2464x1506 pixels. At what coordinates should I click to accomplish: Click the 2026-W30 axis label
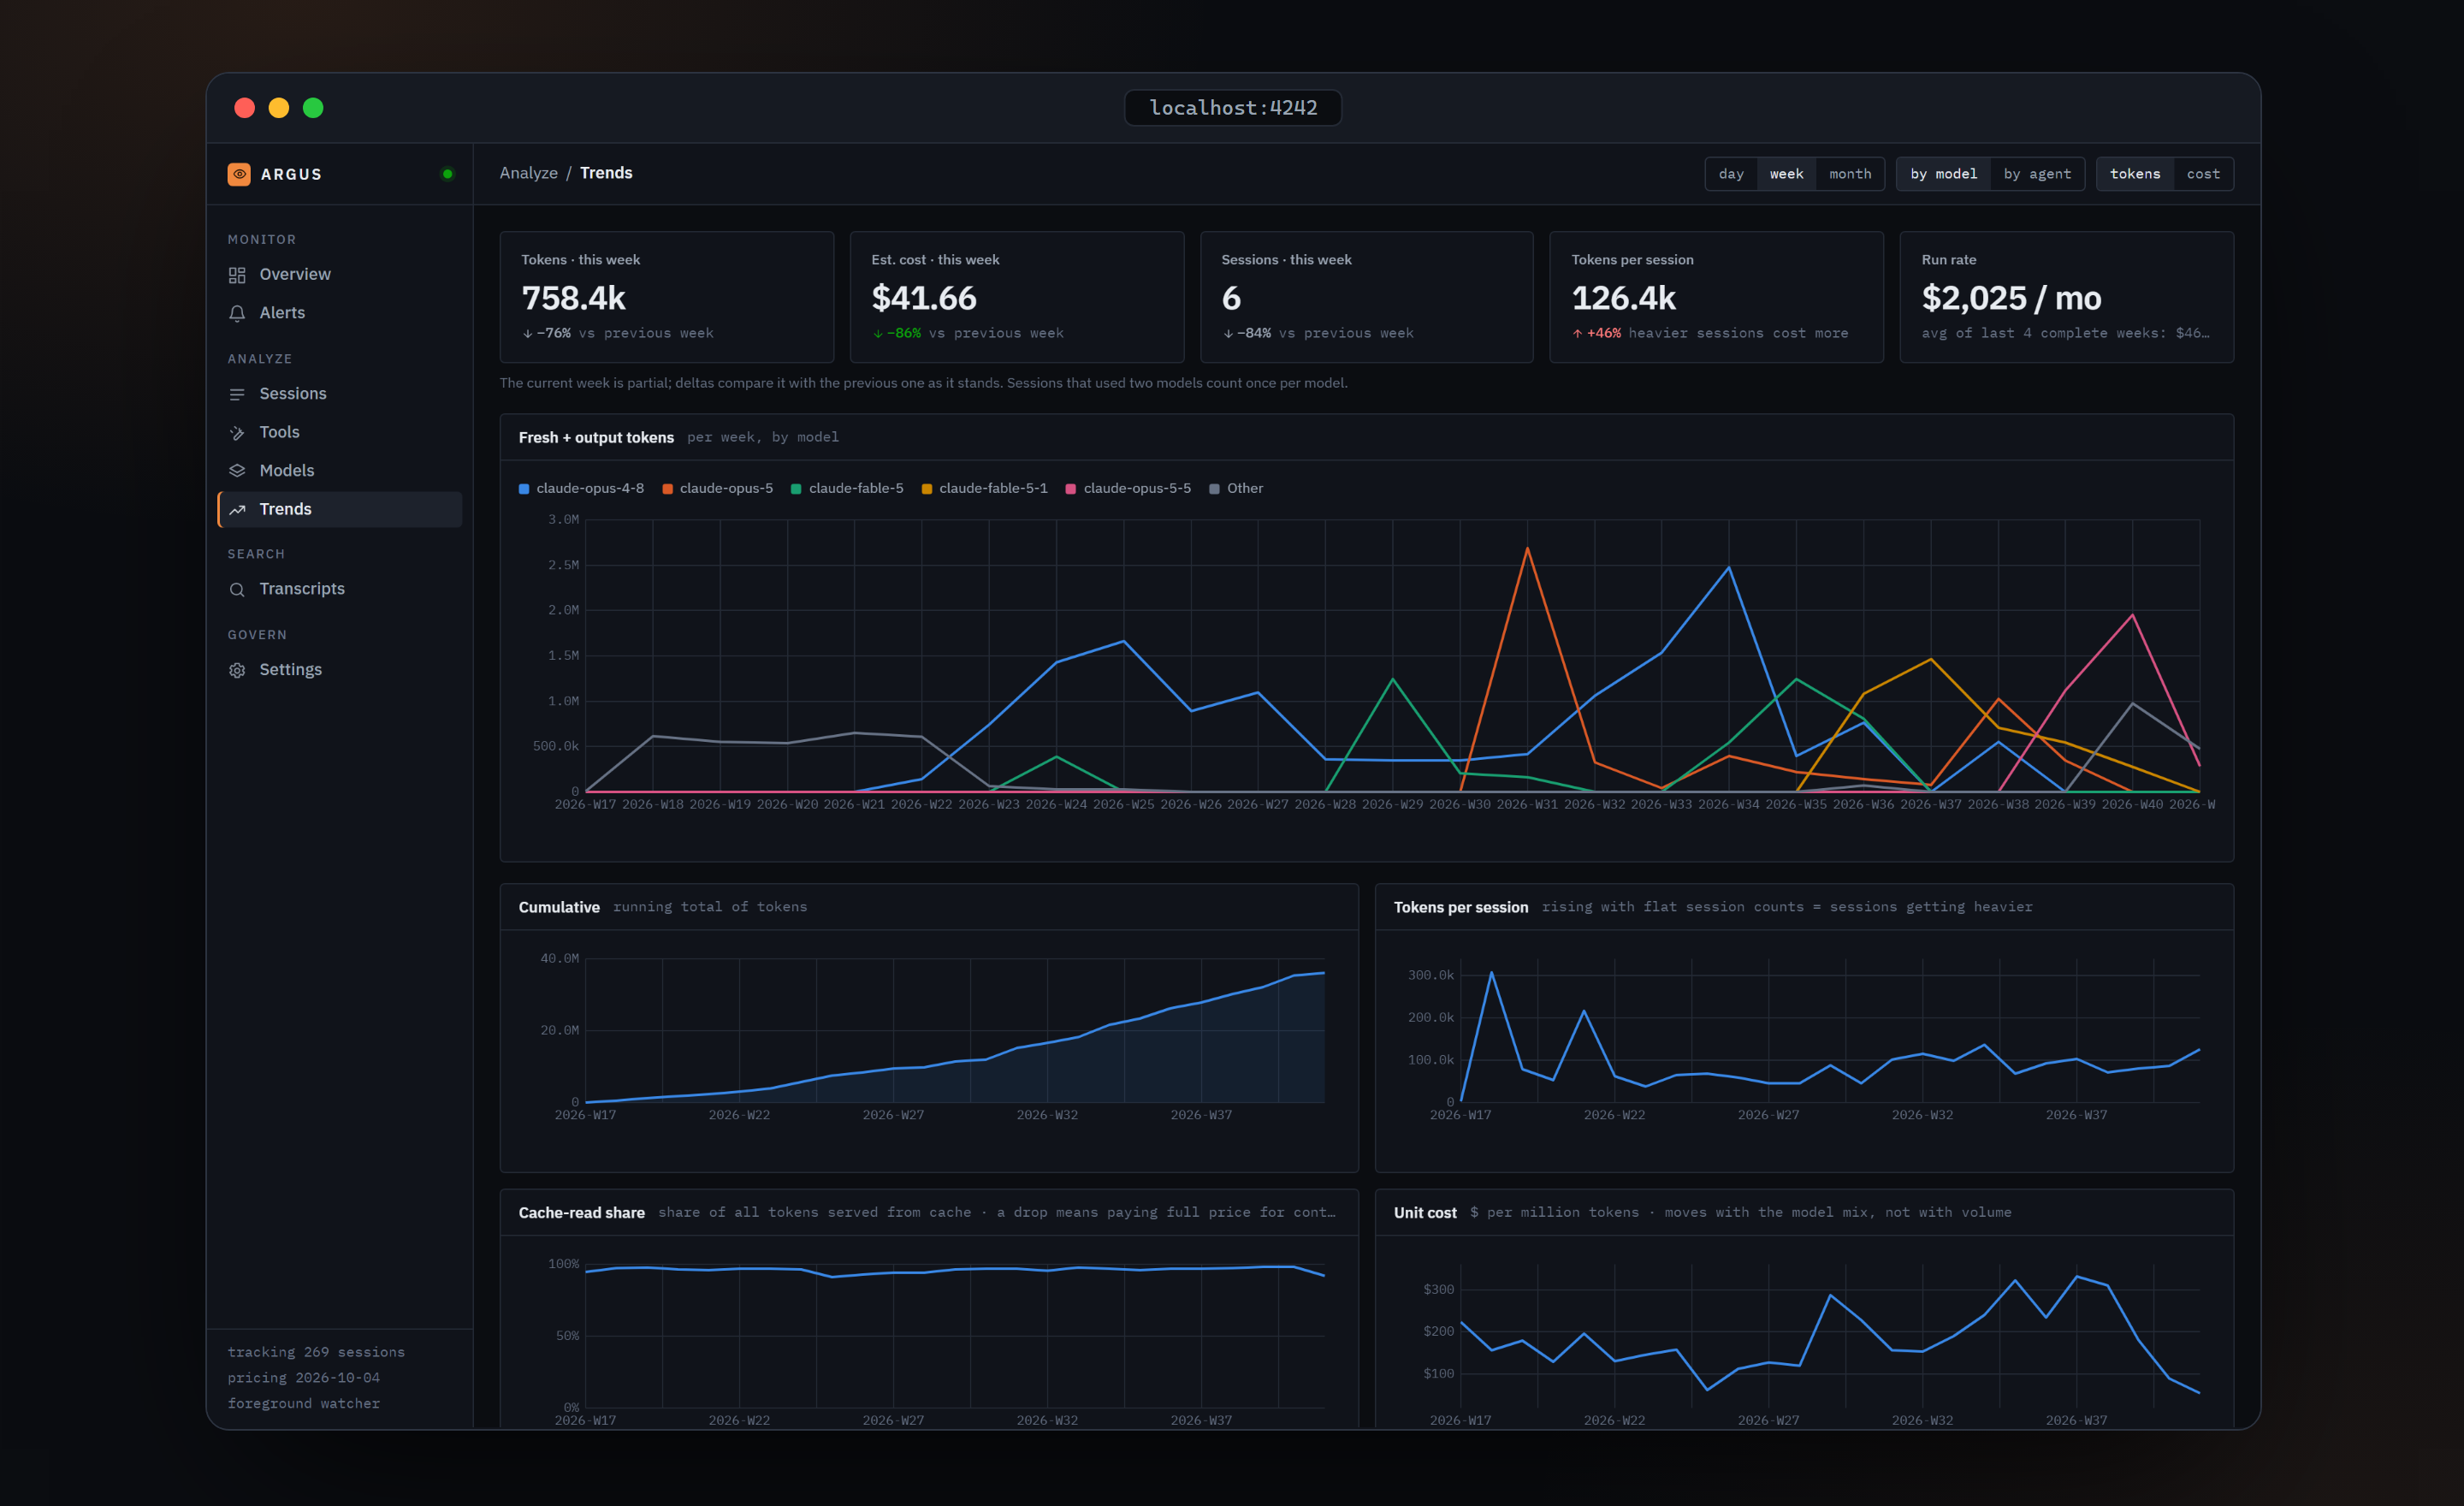1459,805
